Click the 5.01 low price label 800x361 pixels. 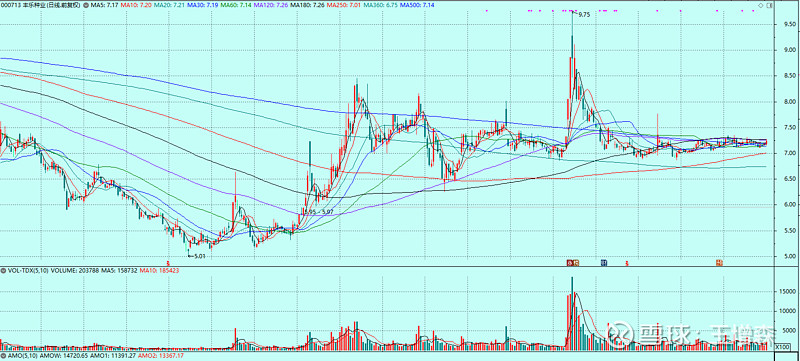(x=200, y=256)
